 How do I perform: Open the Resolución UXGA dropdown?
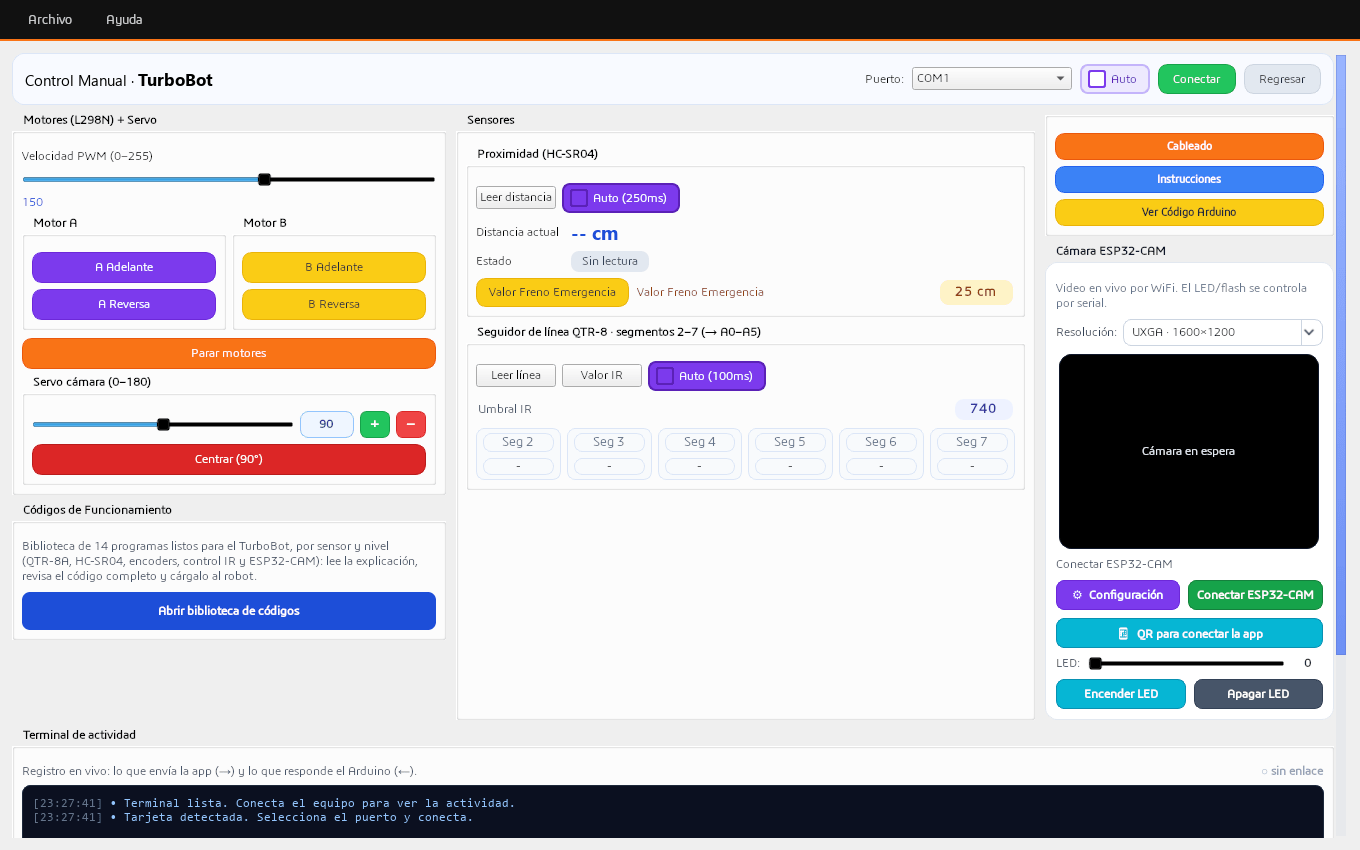coord(1223,332)
